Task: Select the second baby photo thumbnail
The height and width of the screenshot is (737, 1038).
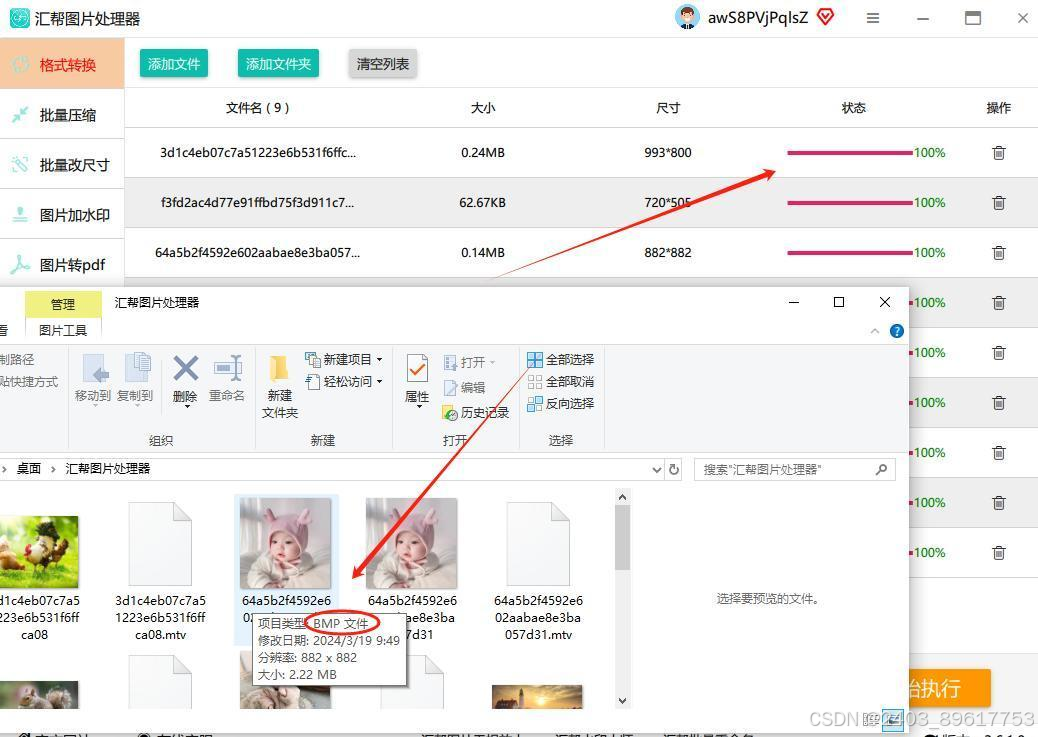Action: click(x=412, y=544)
